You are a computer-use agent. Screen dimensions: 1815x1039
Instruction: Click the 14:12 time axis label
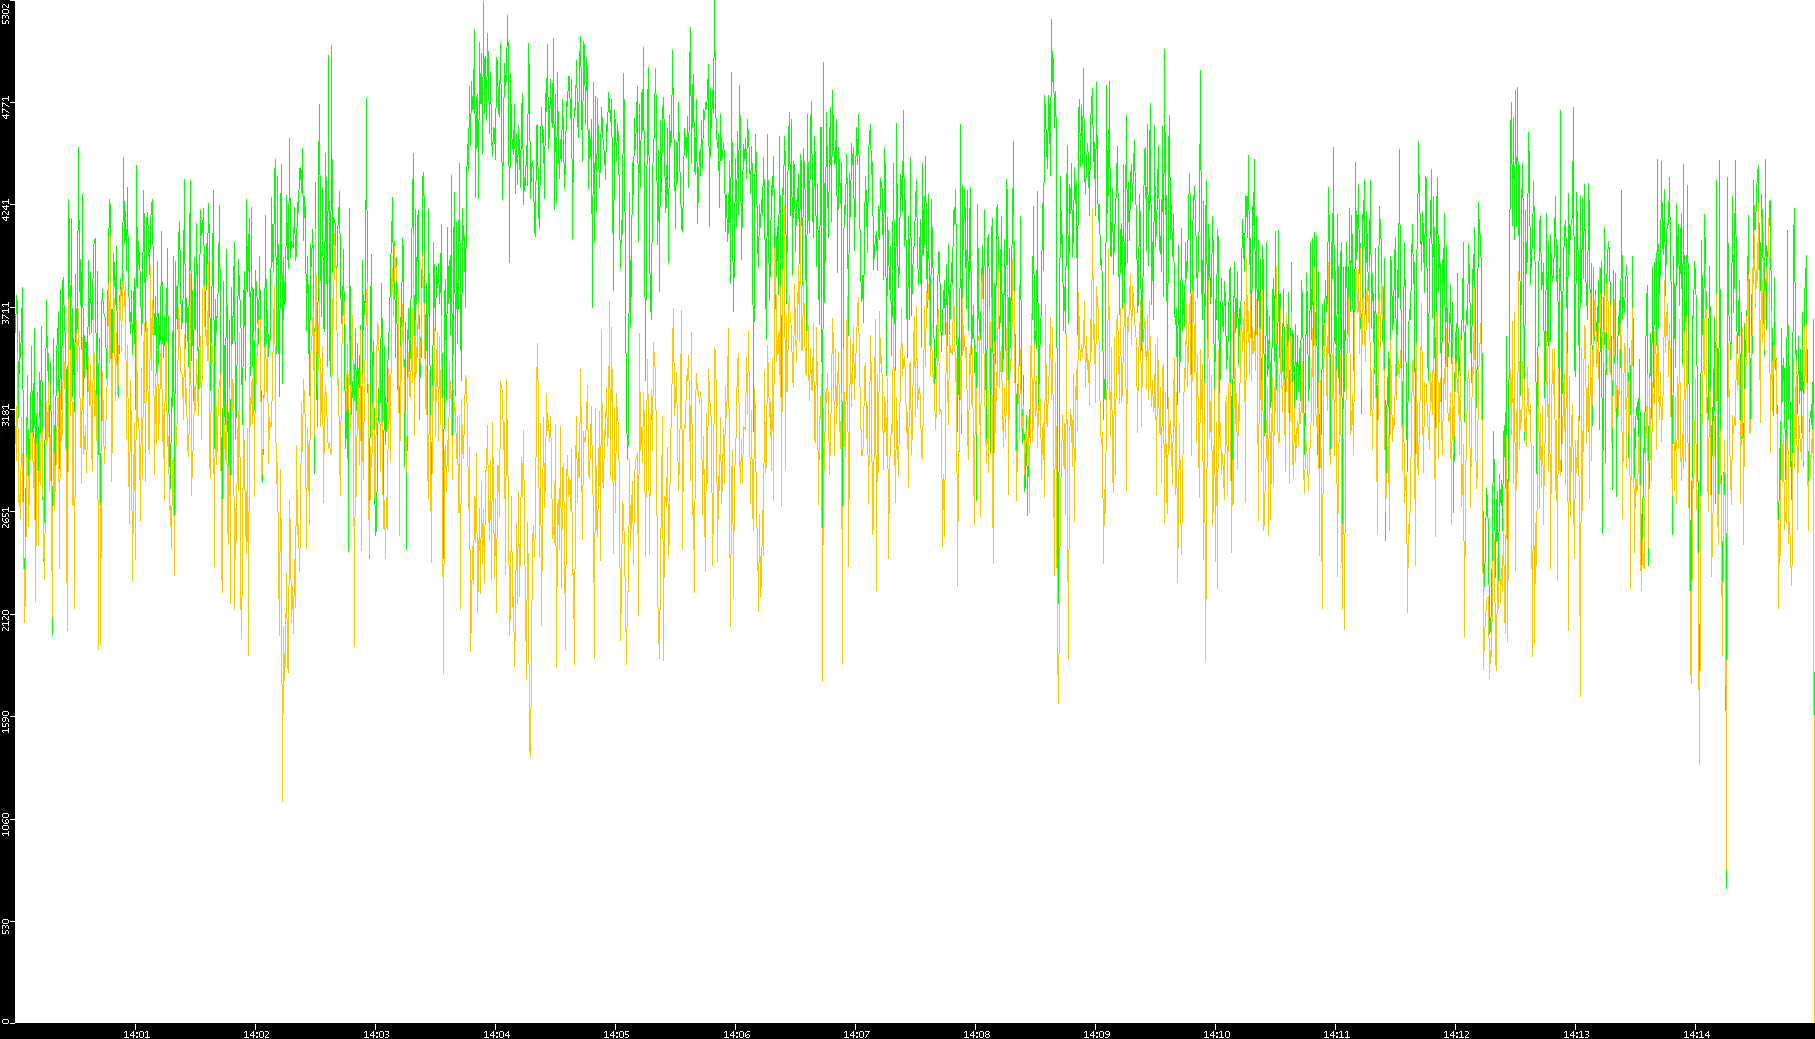1456,1034
